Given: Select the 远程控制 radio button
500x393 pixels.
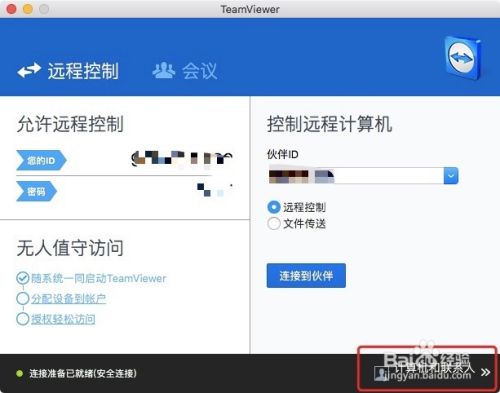Looking at the screenshot, I should click(x=274, y=207).
